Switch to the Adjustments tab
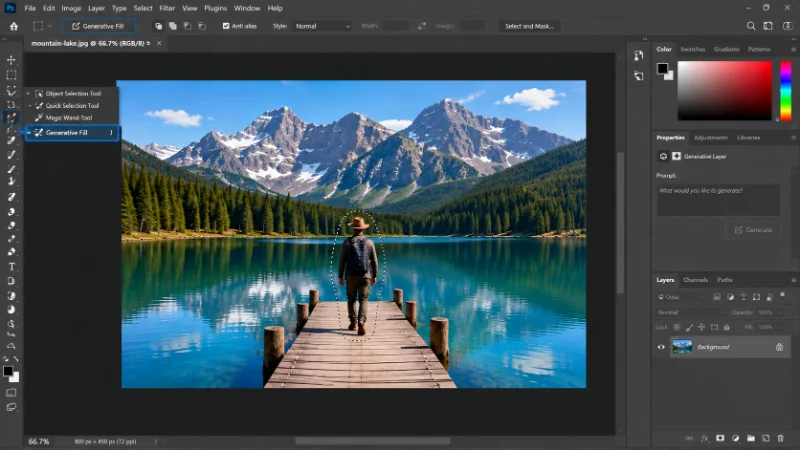This screenshot has height=450, width=800. [711, 138]
